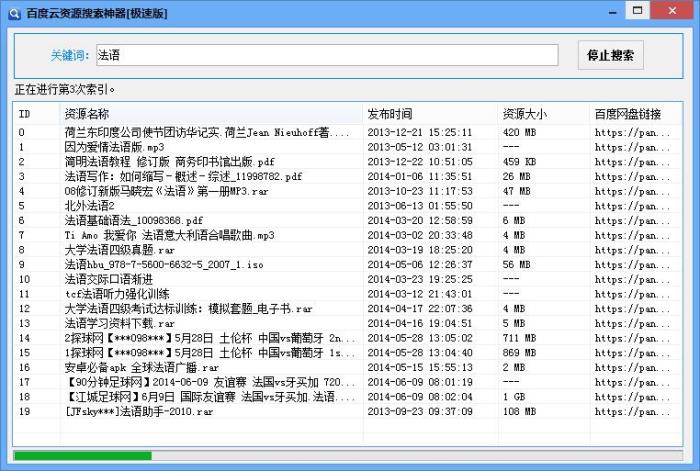Open the https://pan link in row 10
Image resolution: width=700 pixels, height=471 pixels.
pyautogui.click(x=632, y=279)
